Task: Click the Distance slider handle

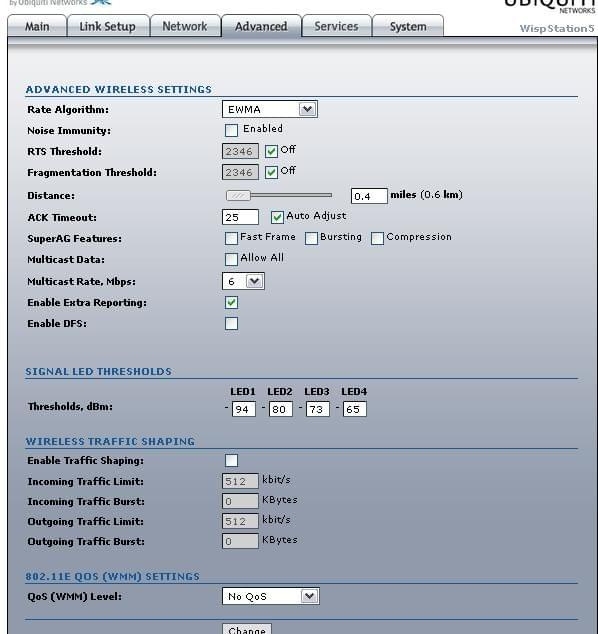Action: pos(238,196)
